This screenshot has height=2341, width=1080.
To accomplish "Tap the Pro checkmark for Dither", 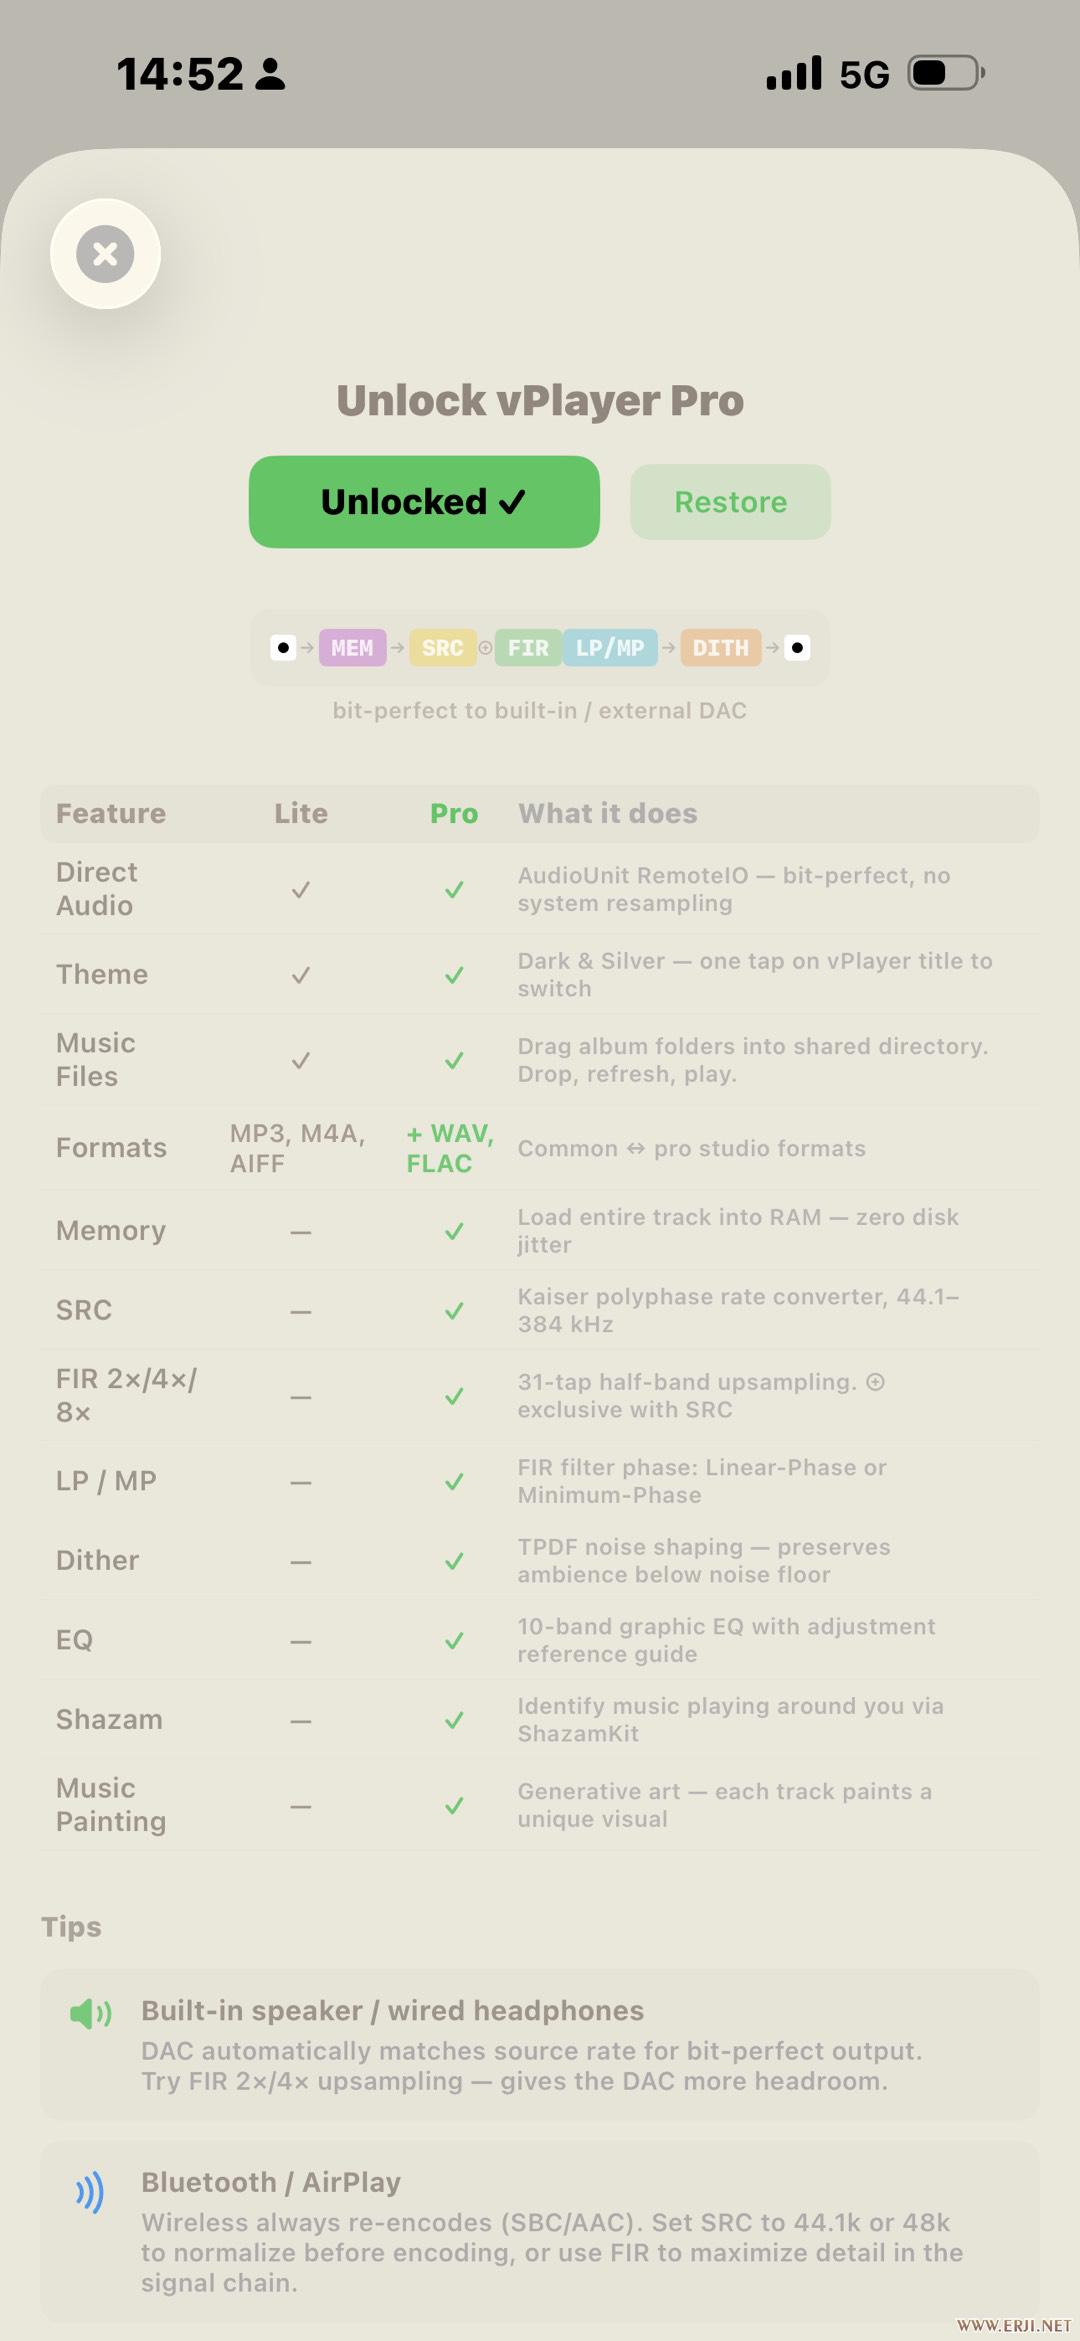I will pyautogui.click(x=454, y=1561).
